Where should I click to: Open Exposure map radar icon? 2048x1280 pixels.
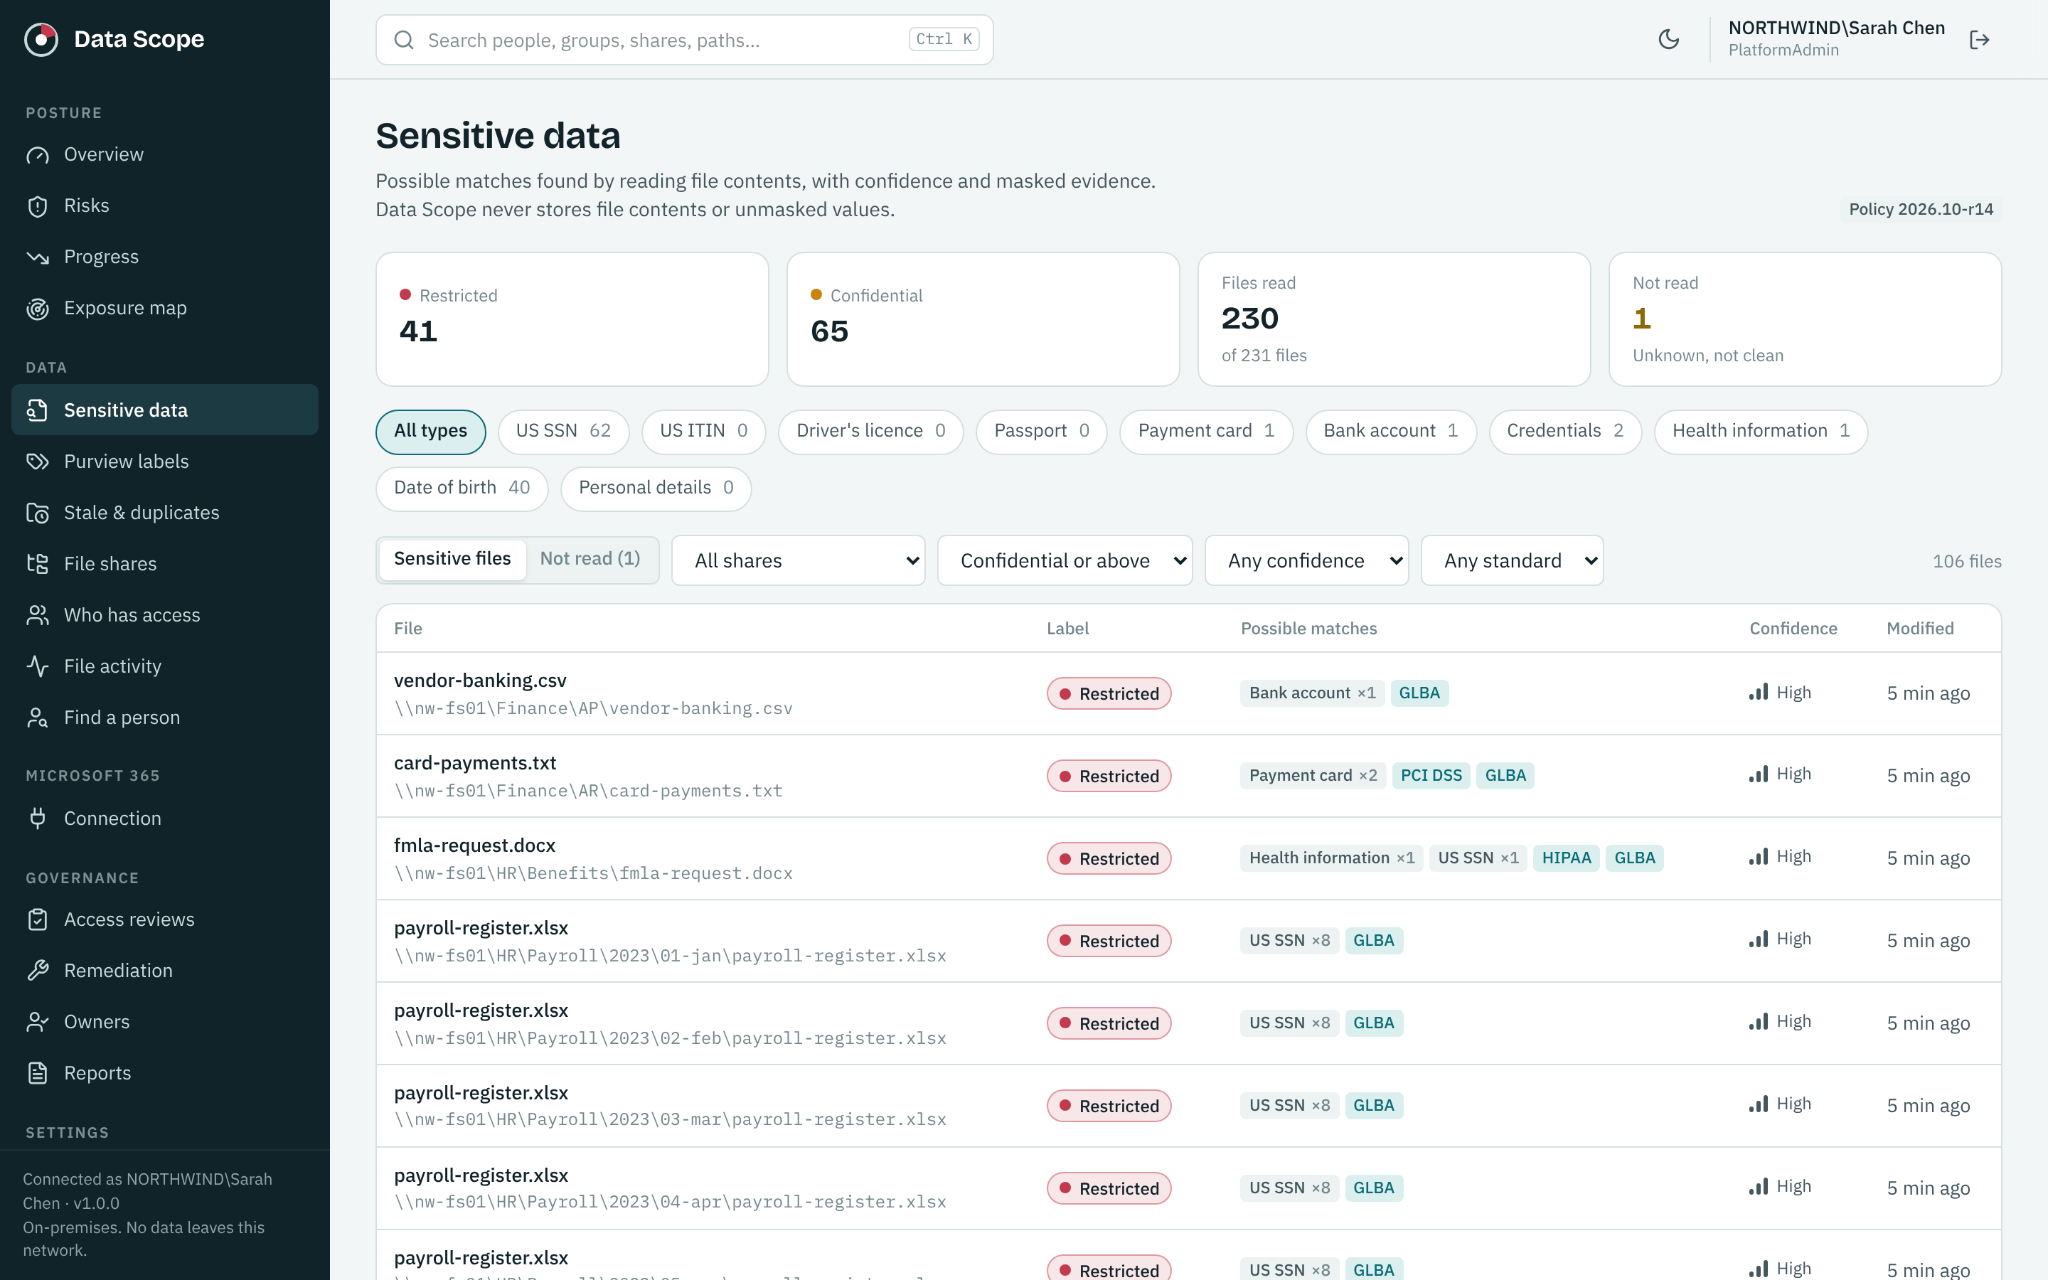[x=38, y=309]
